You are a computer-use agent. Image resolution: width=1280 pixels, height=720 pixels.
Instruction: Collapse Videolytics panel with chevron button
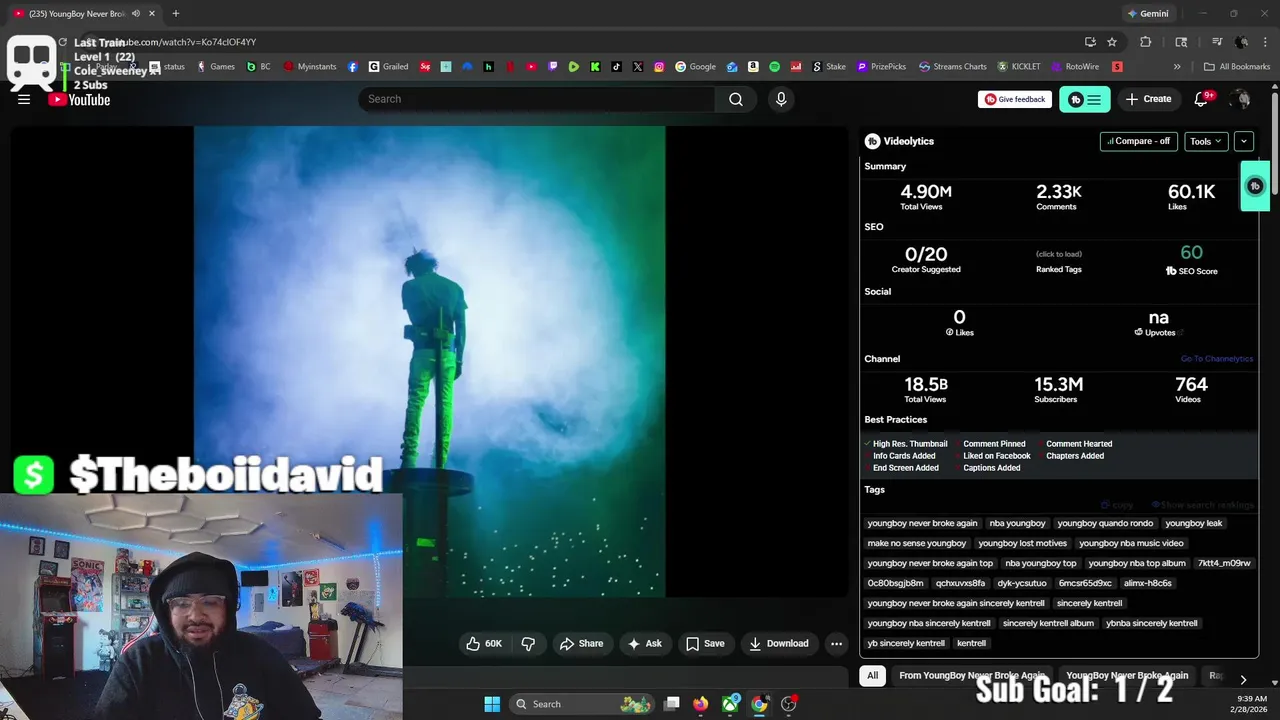coord(1244,141)
